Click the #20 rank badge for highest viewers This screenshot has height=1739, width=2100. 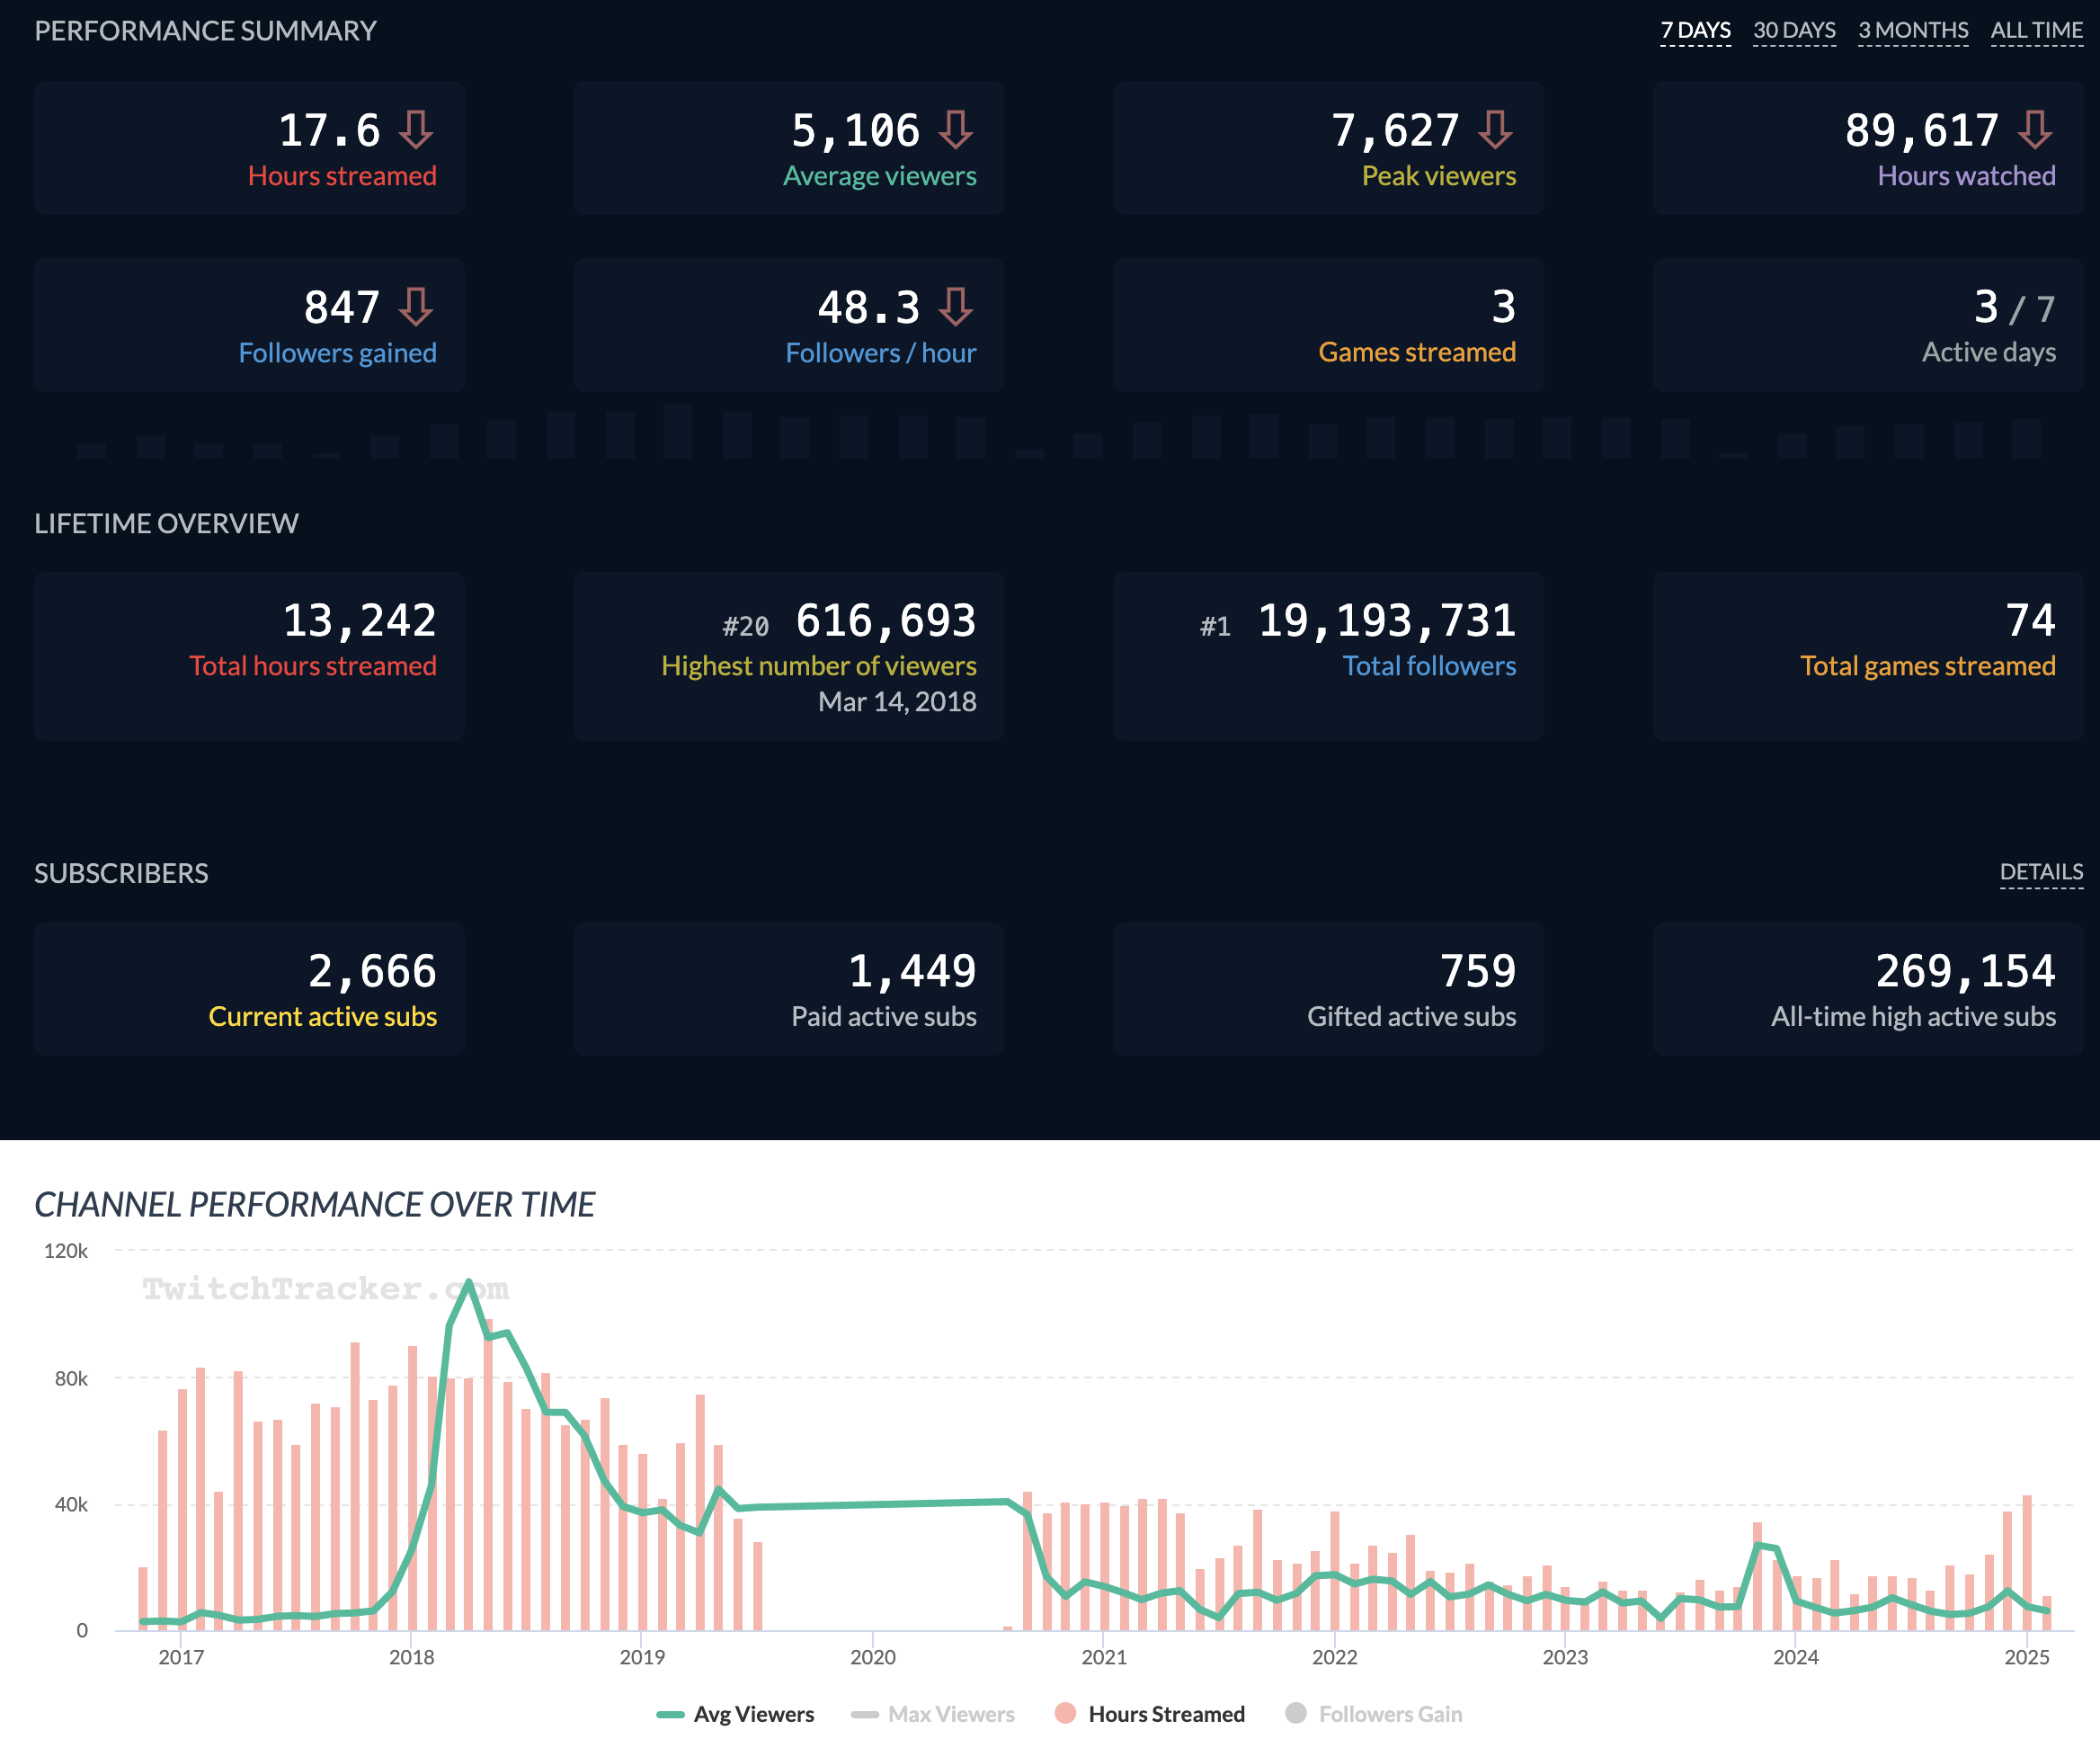tap(745, 627)
